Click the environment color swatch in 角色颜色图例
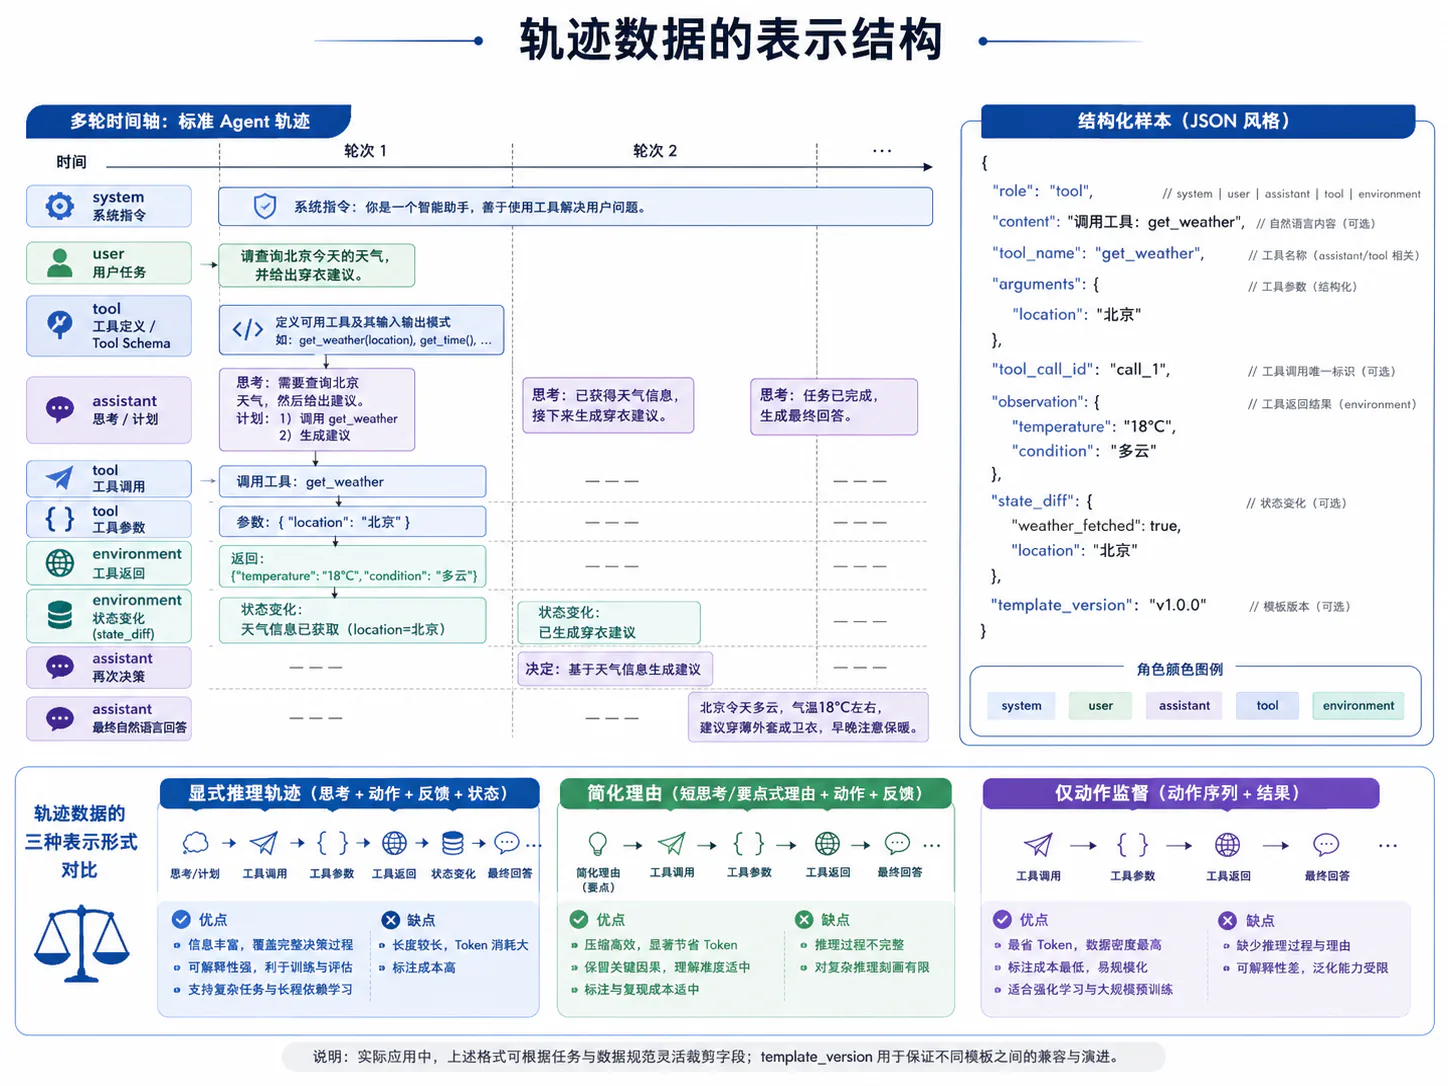The width and height of the screenshot is (1448, 1086). tap(1358, 705)
